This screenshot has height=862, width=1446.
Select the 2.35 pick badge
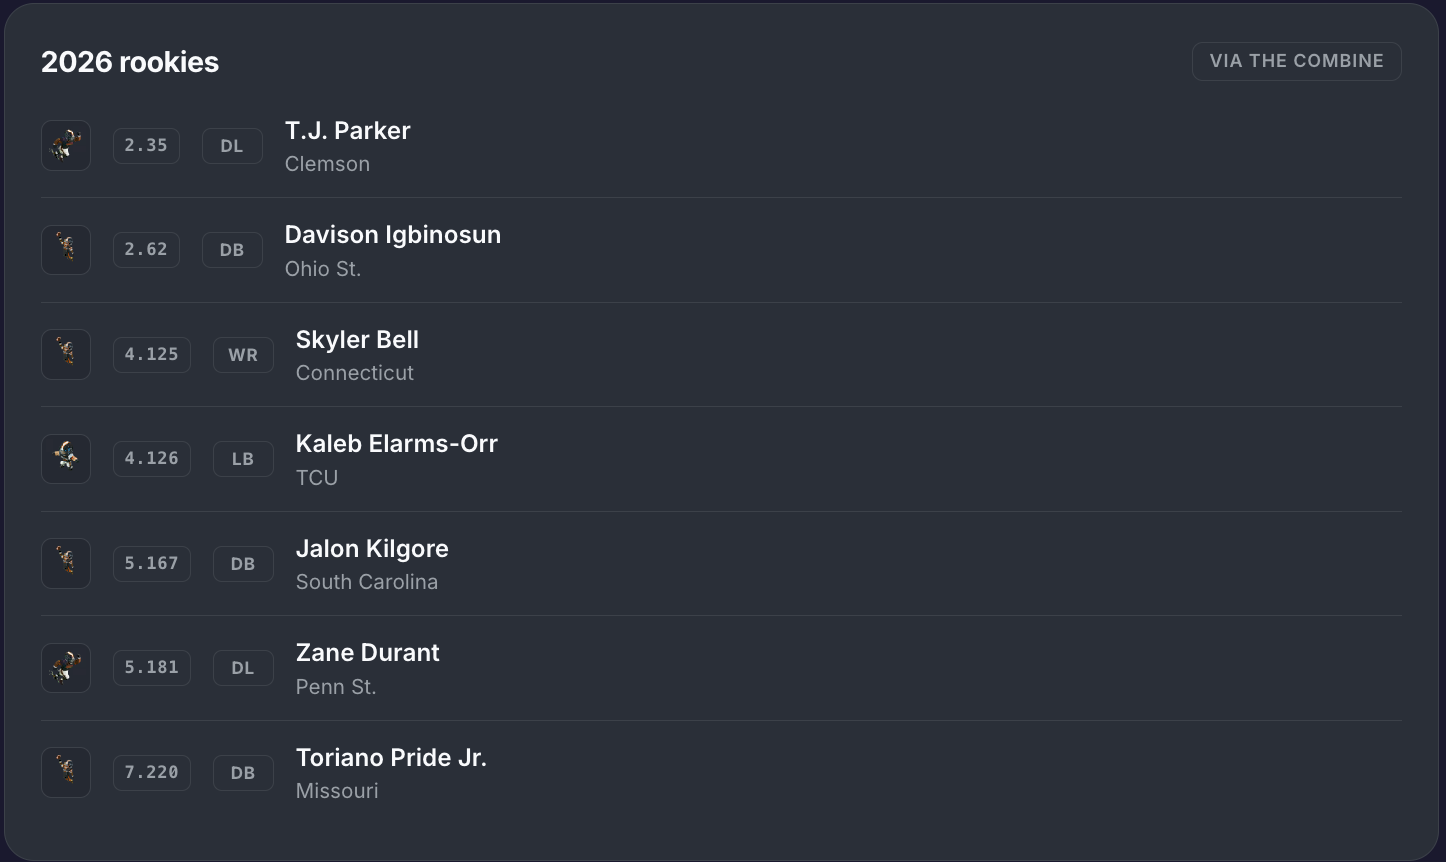tap(146, 145)
